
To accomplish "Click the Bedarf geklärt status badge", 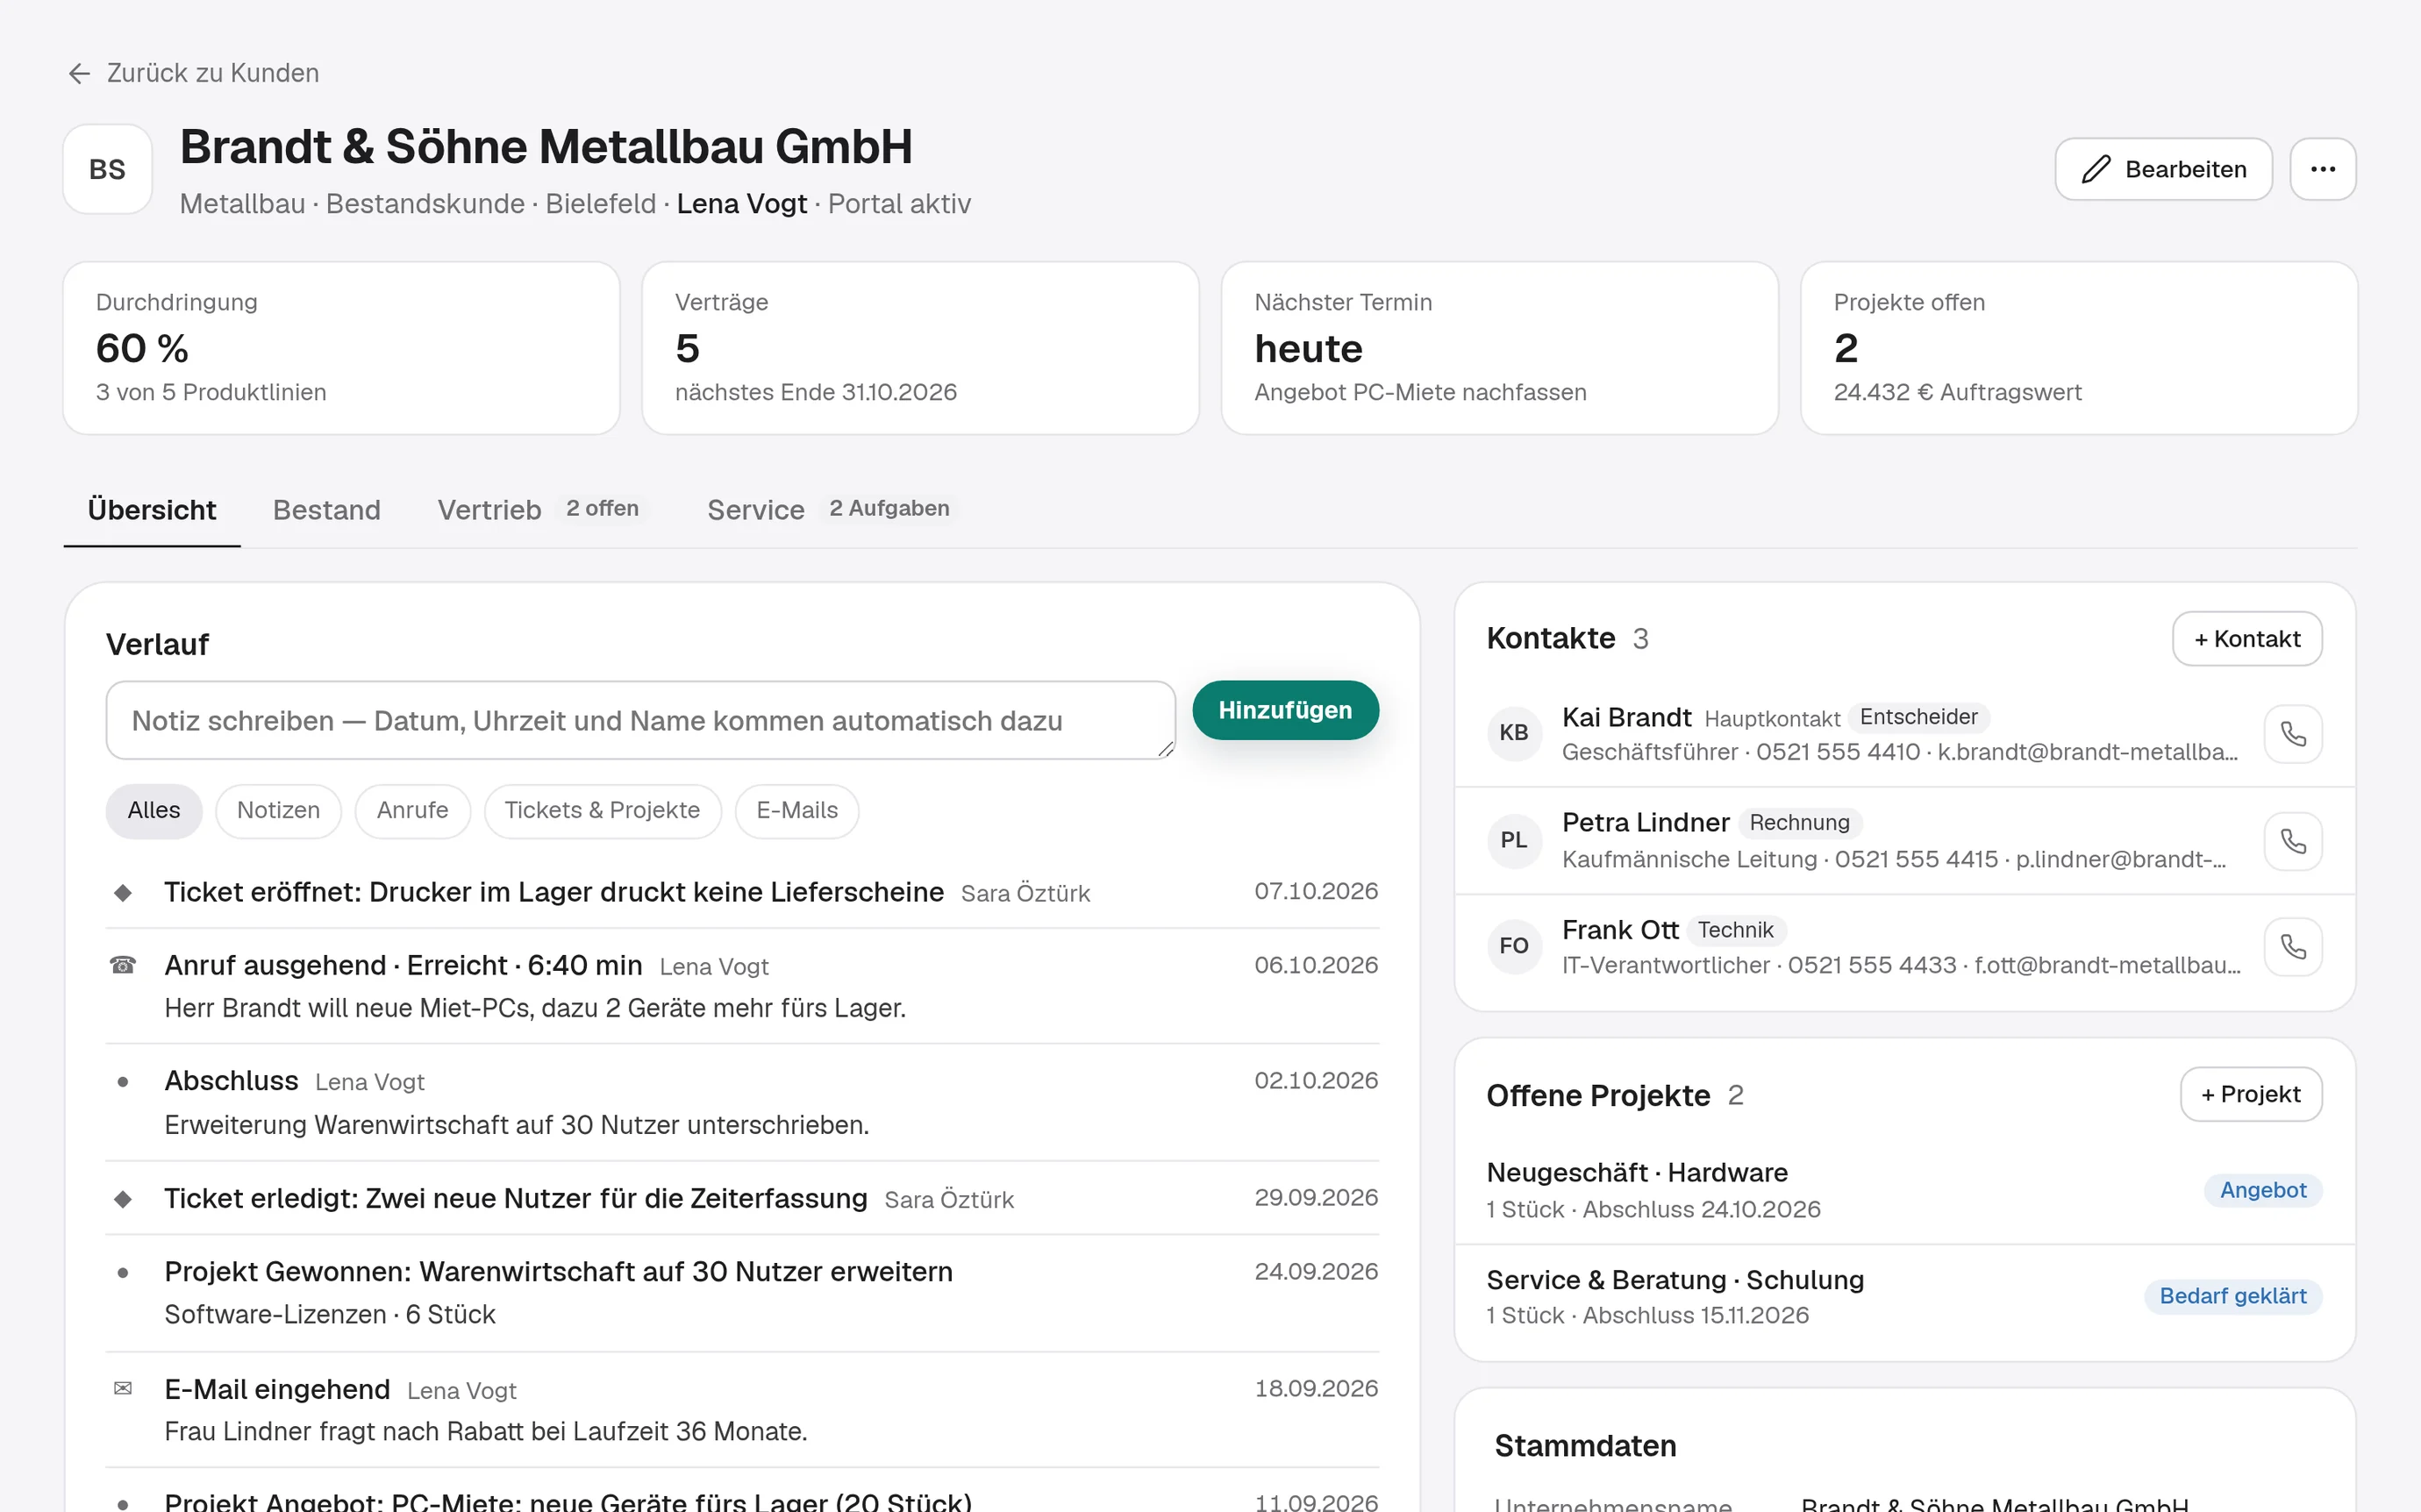I will 2232,1296.
